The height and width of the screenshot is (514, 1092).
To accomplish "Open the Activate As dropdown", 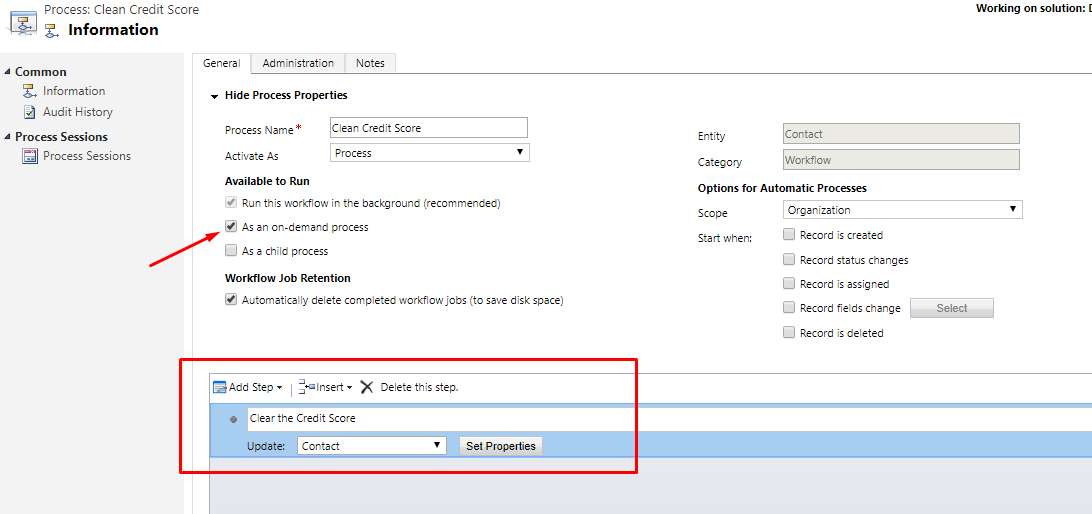I will (x=429, y=153).
